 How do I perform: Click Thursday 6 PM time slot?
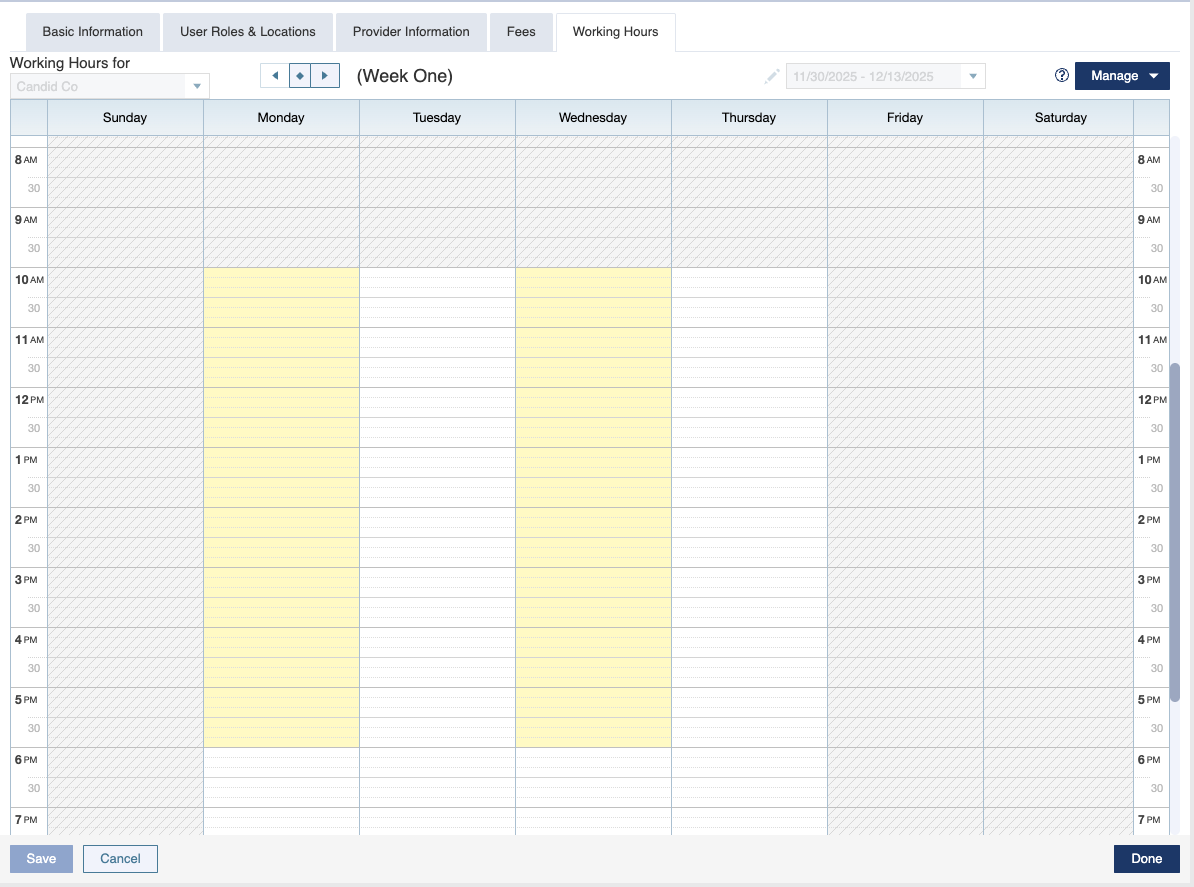click(x=749, y=762)
